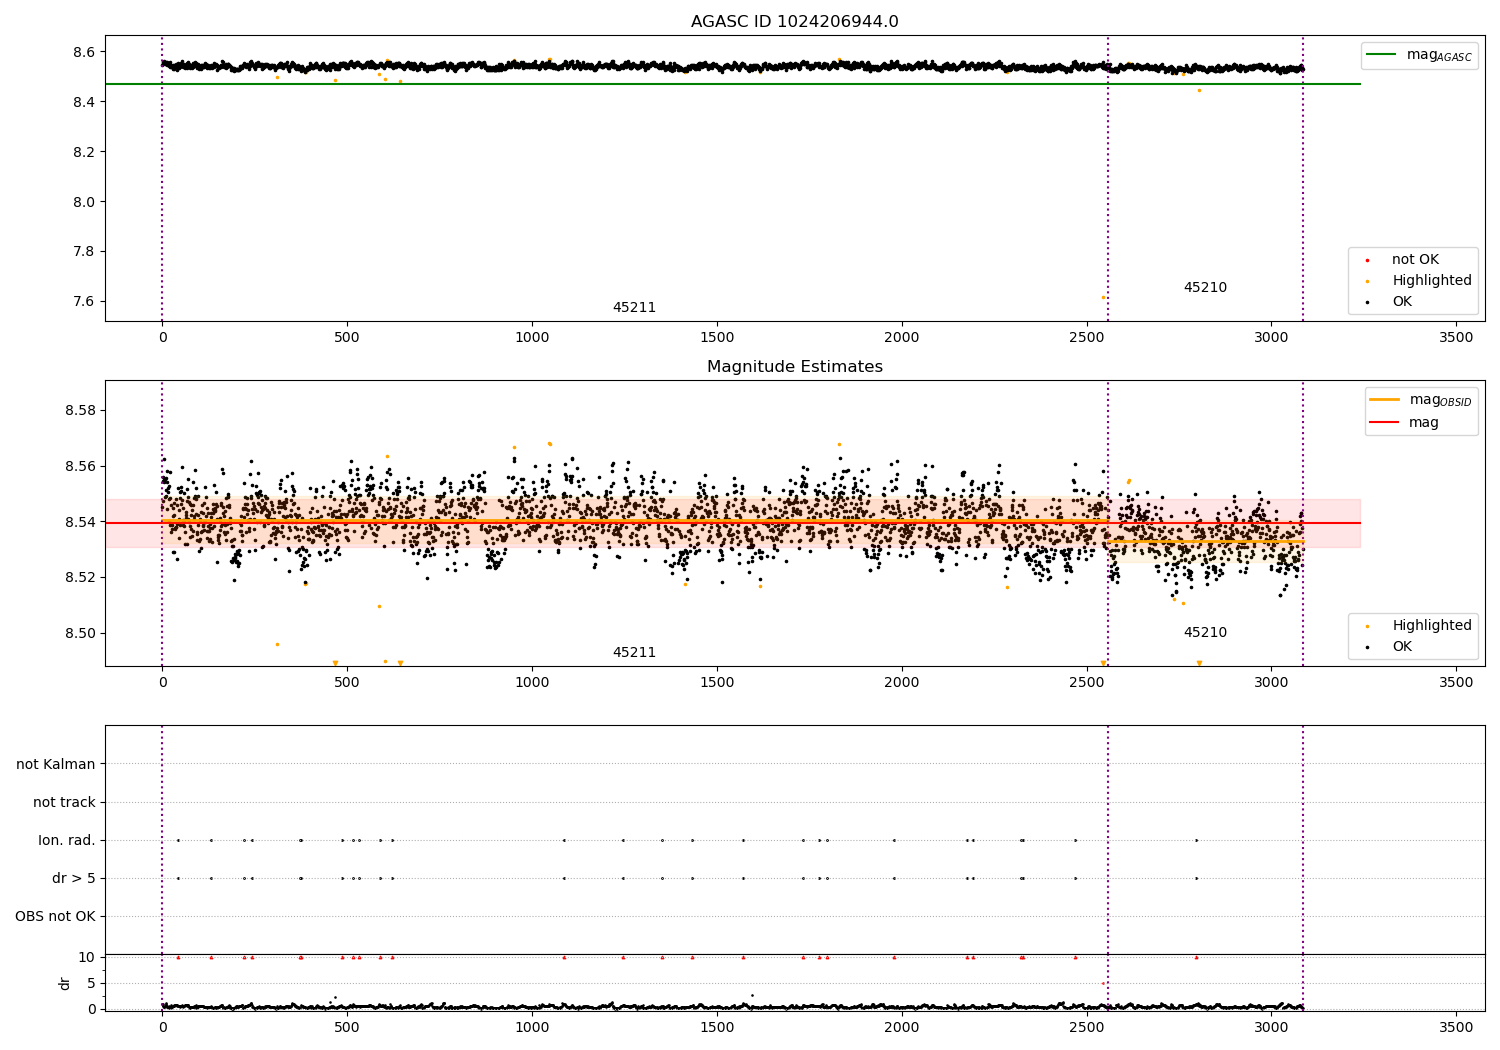This screenshot has height=1050, width=1500.
Task: Click obsid label '45210' in Magnitude Estimates plot
Action: 1205,633
